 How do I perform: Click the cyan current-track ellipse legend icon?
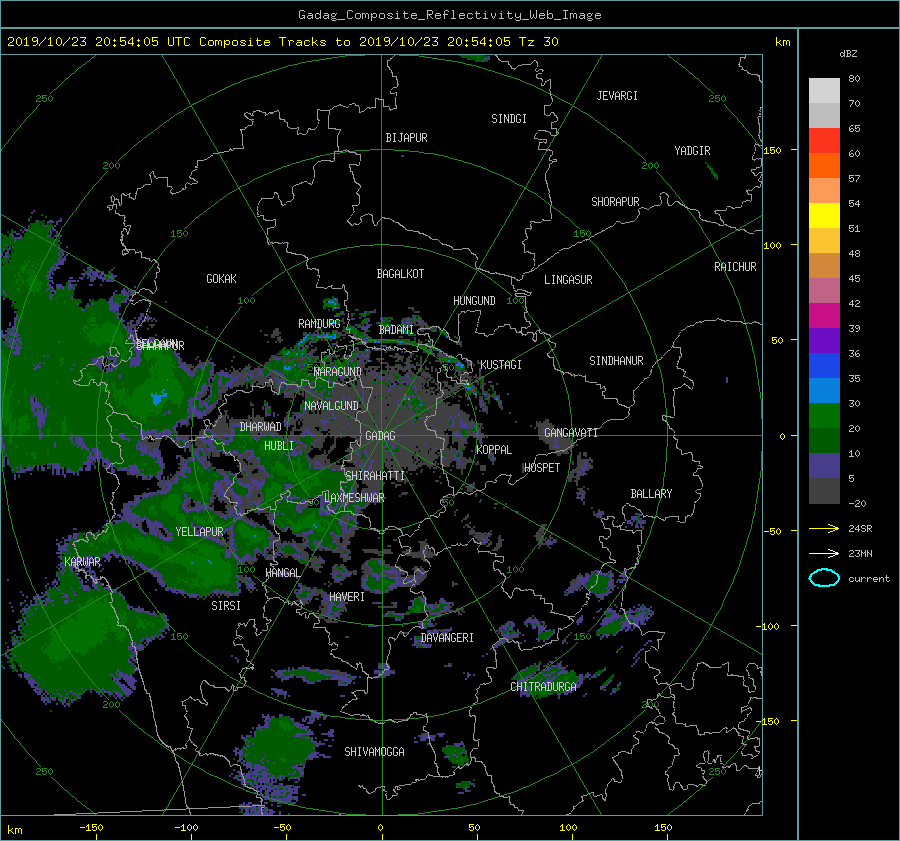click(824, 578)
